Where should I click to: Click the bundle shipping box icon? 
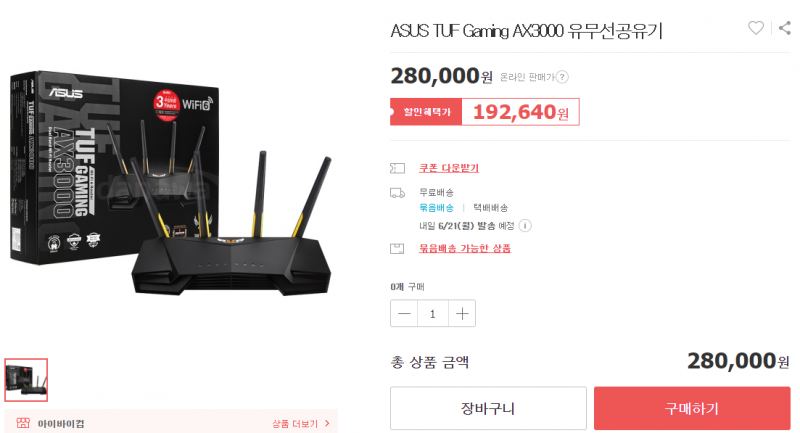click(397, 248)
